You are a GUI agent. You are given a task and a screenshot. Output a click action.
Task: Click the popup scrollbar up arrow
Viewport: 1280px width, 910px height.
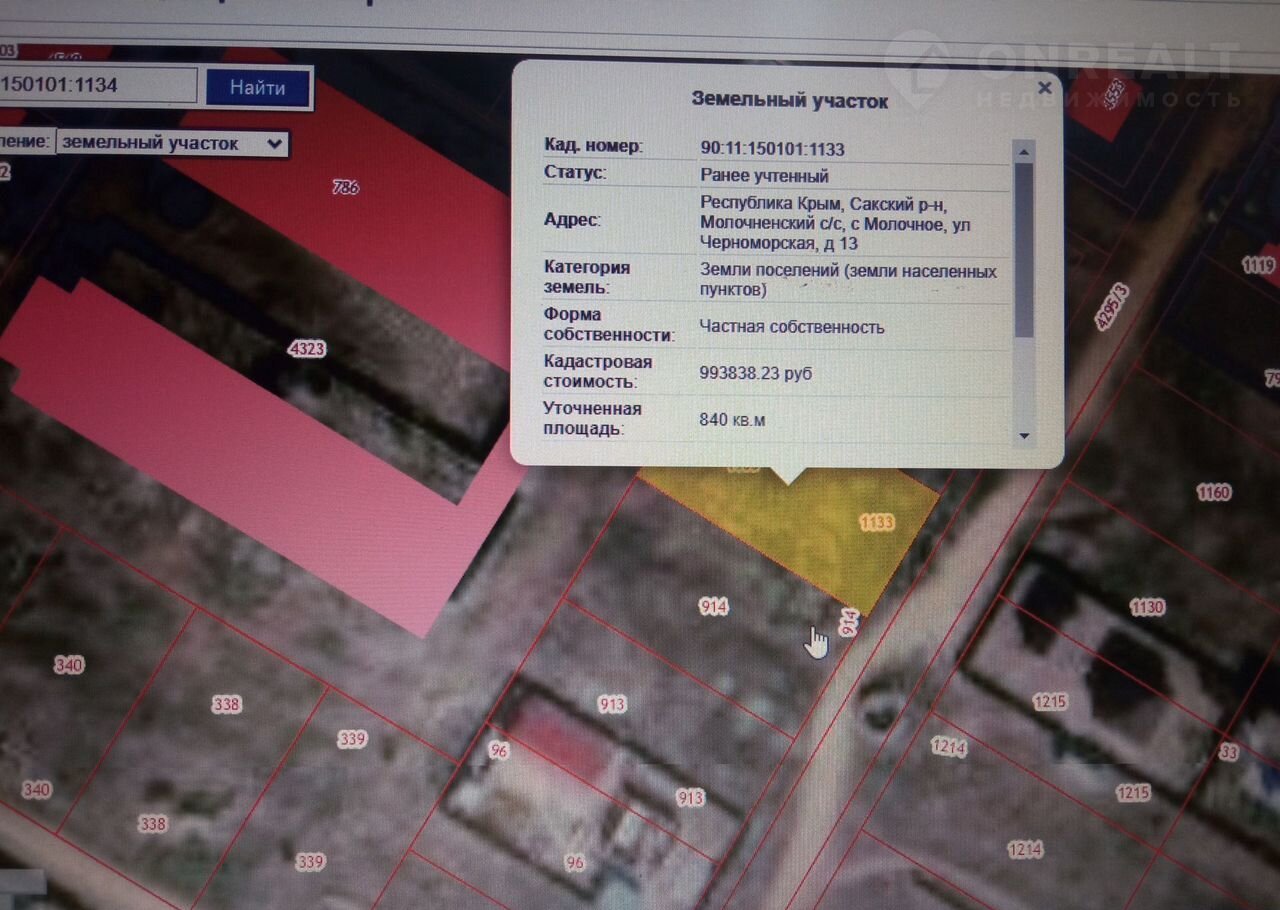tap(1023, 151)
